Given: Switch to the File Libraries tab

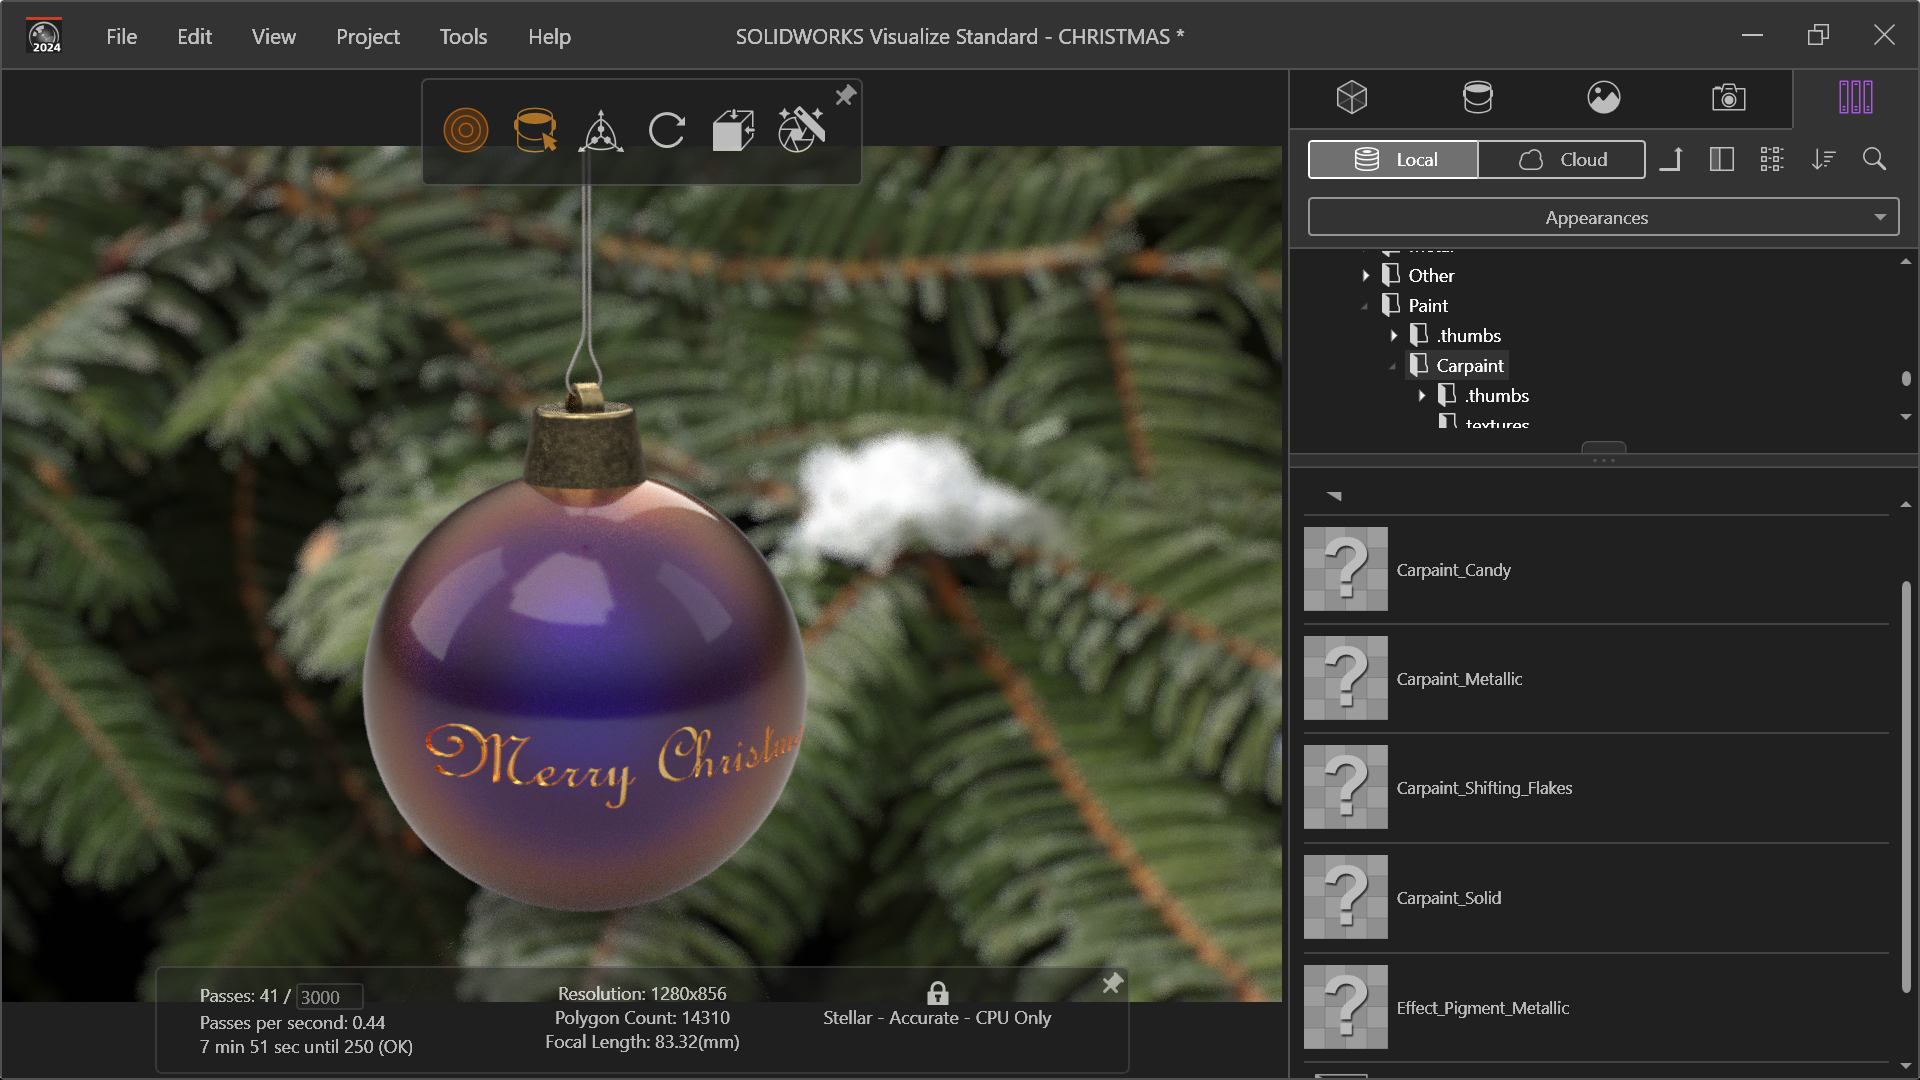Looking at the screenshot, I should (1855, 97).
